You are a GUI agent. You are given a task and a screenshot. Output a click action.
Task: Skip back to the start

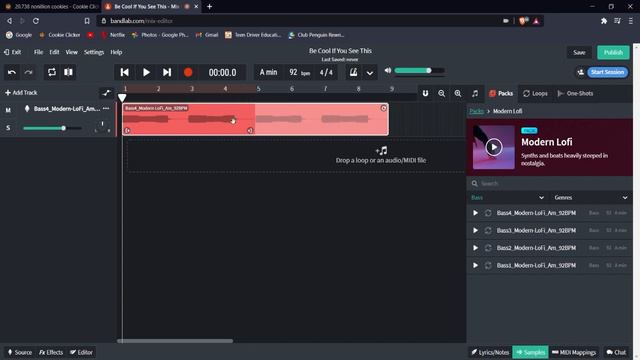124,72
